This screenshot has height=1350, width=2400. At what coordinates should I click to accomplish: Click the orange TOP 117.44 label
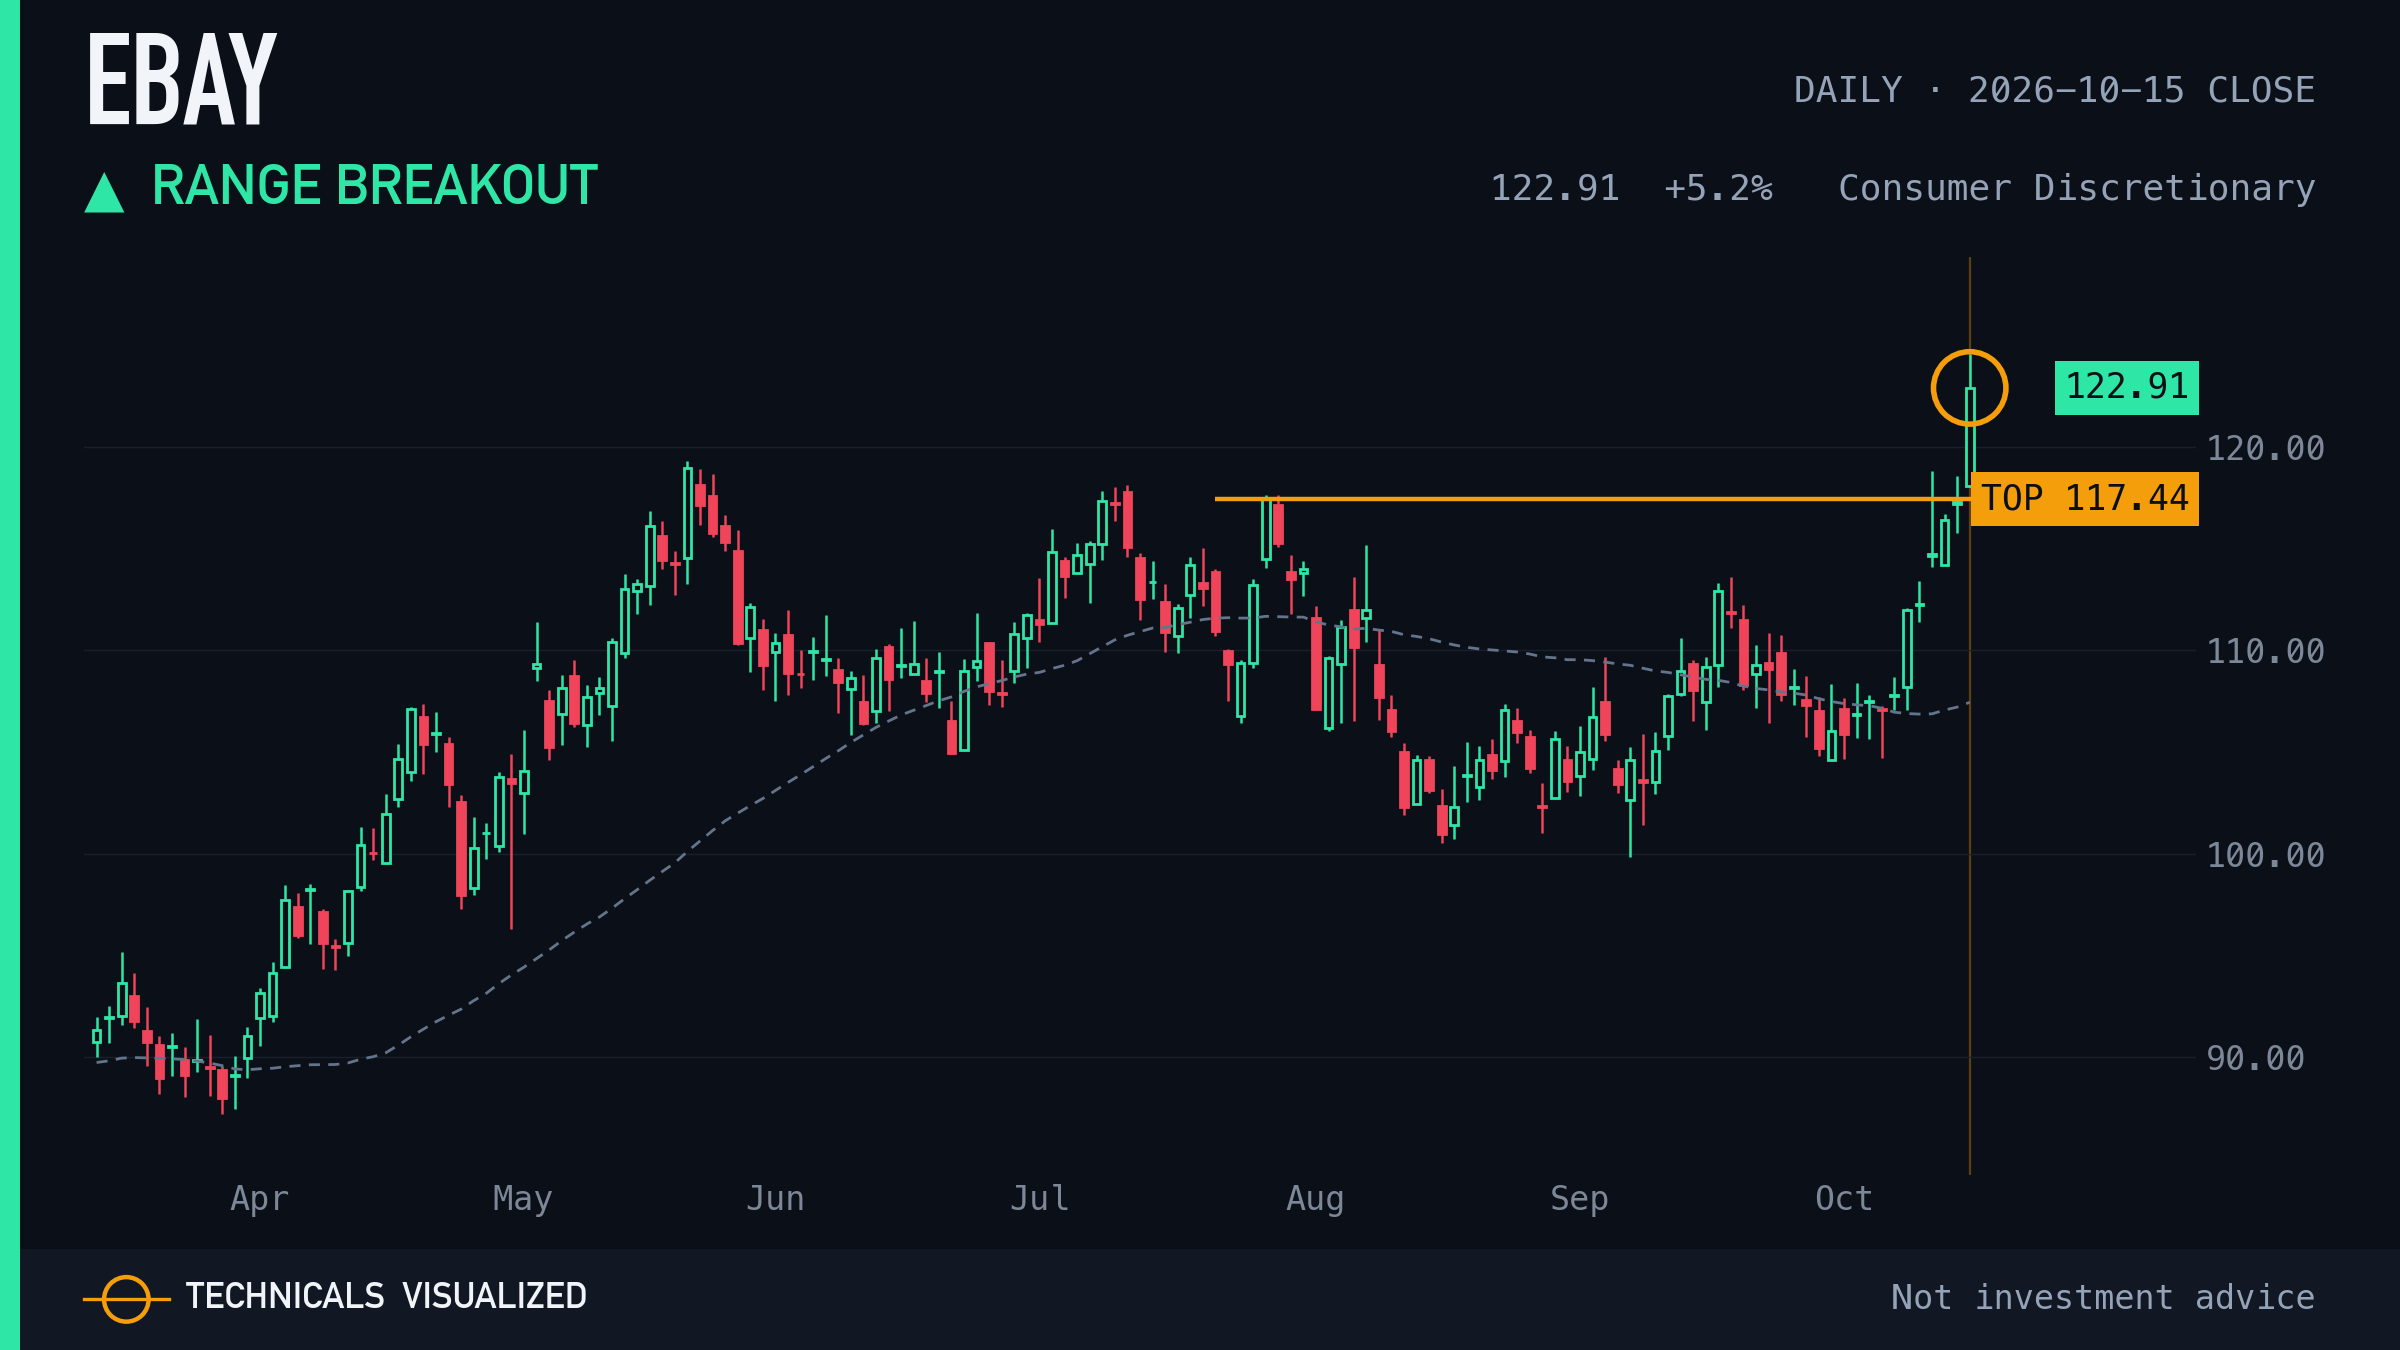tap(2084, 498)
